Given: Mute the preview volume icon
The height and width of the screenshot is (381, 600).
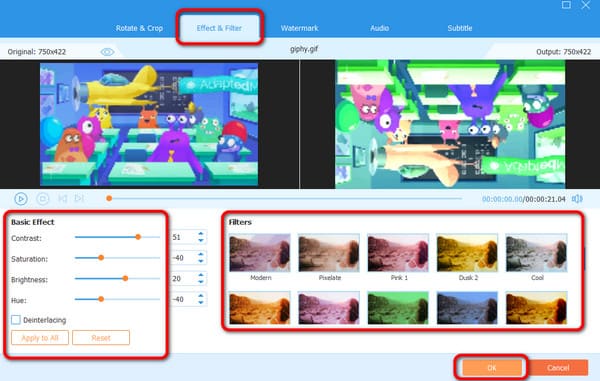Looking at the screenshot, I should point(577,199).
